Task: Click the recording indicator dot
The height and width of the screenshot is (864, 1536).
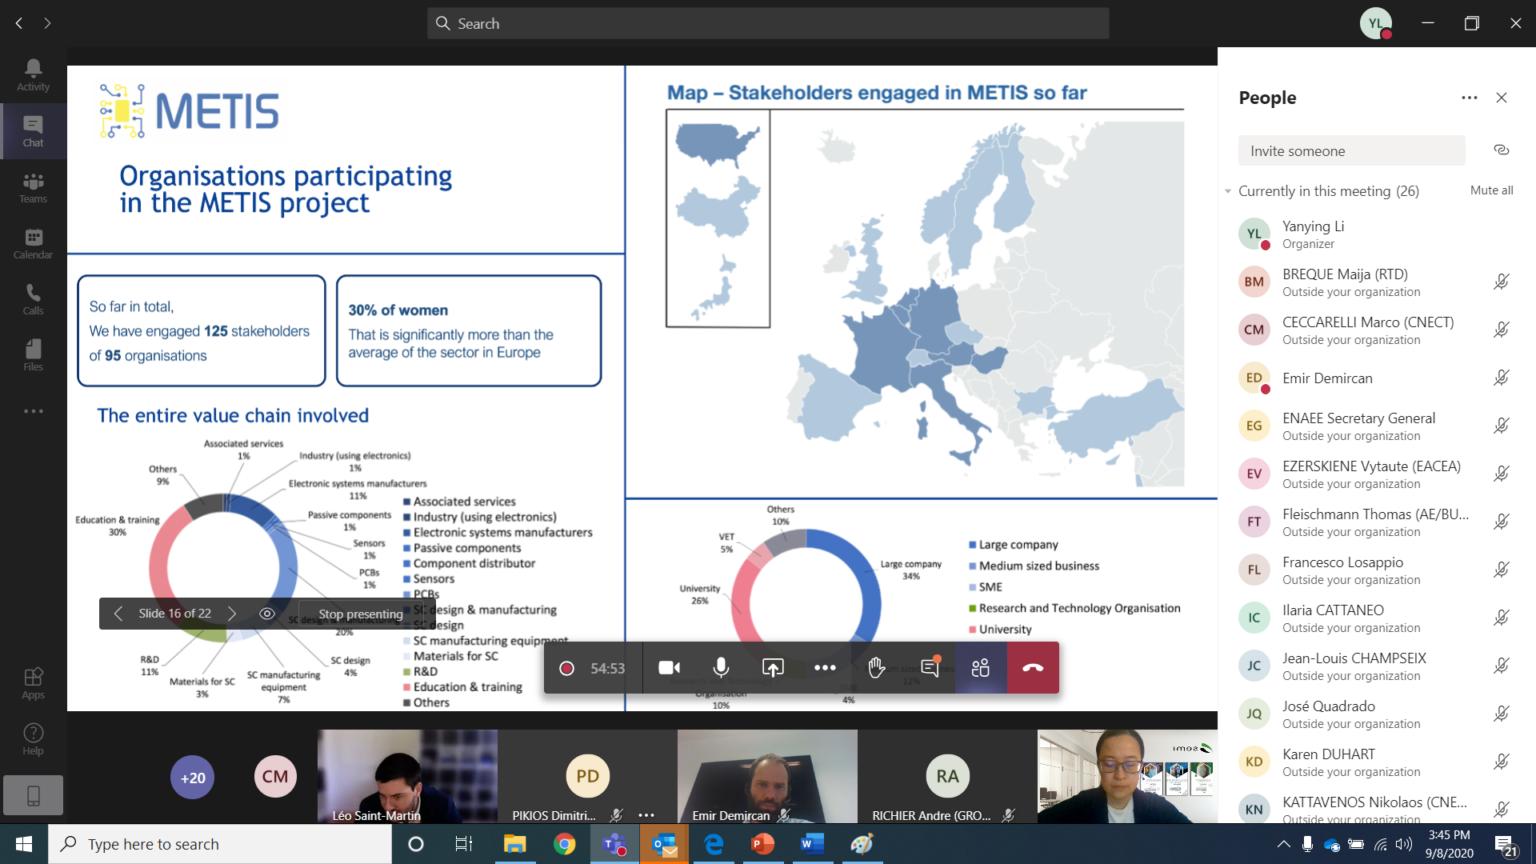Action: (566, 668)
